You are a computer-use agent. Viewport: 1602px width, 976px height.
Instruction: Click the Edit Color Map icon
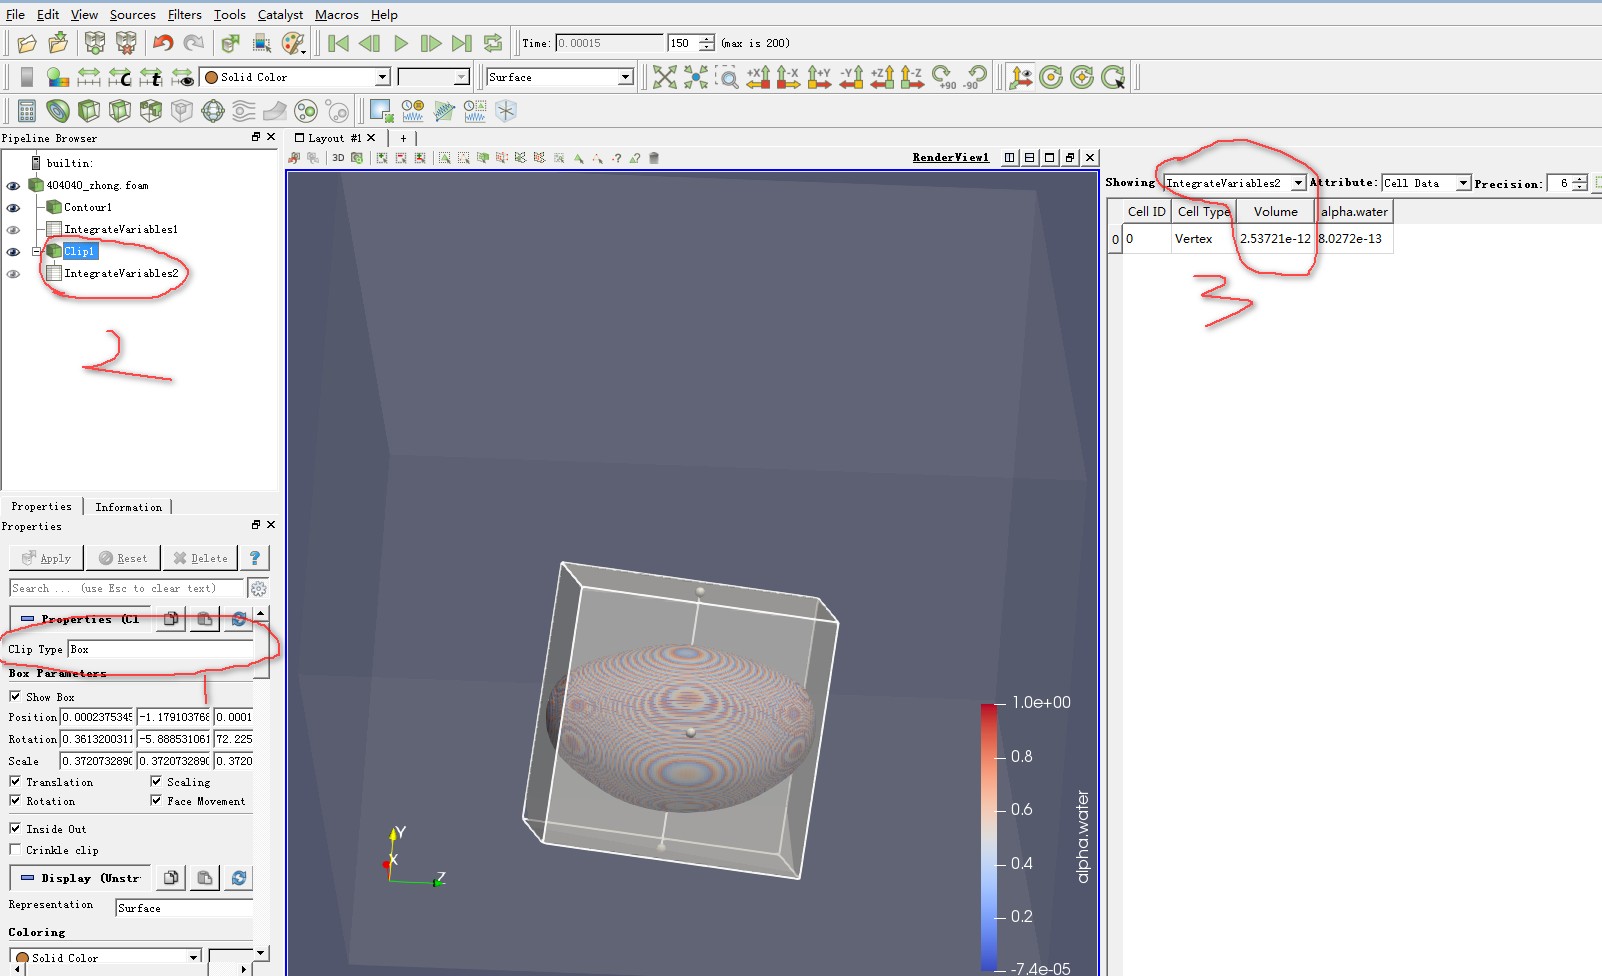point(58,77)
